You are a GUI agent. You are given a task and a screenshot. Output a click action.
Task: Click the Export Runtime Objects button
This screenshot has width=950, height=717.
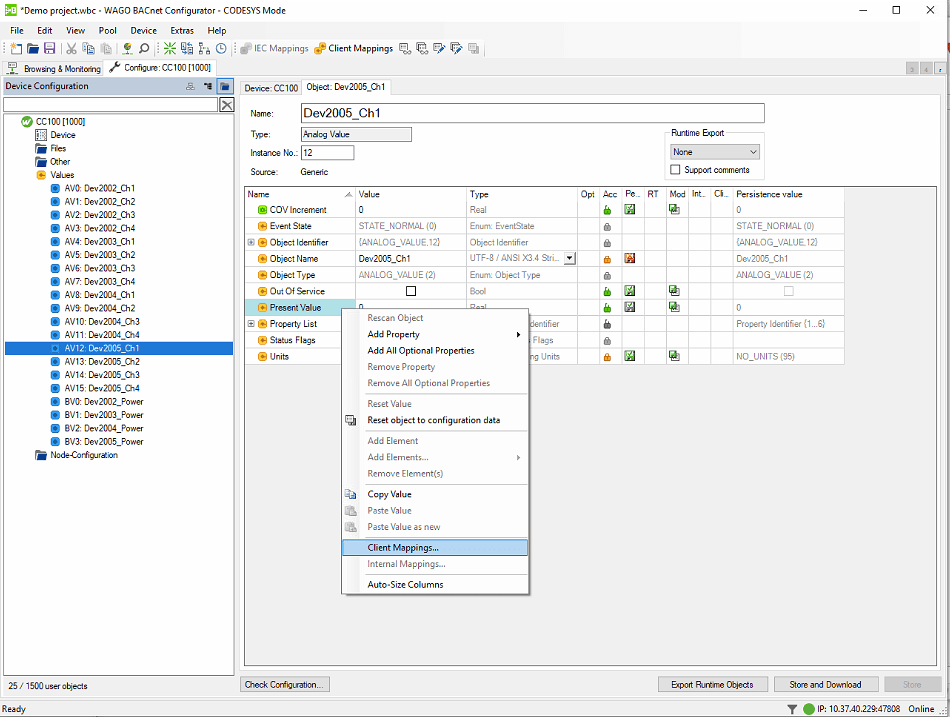(712, 684)
